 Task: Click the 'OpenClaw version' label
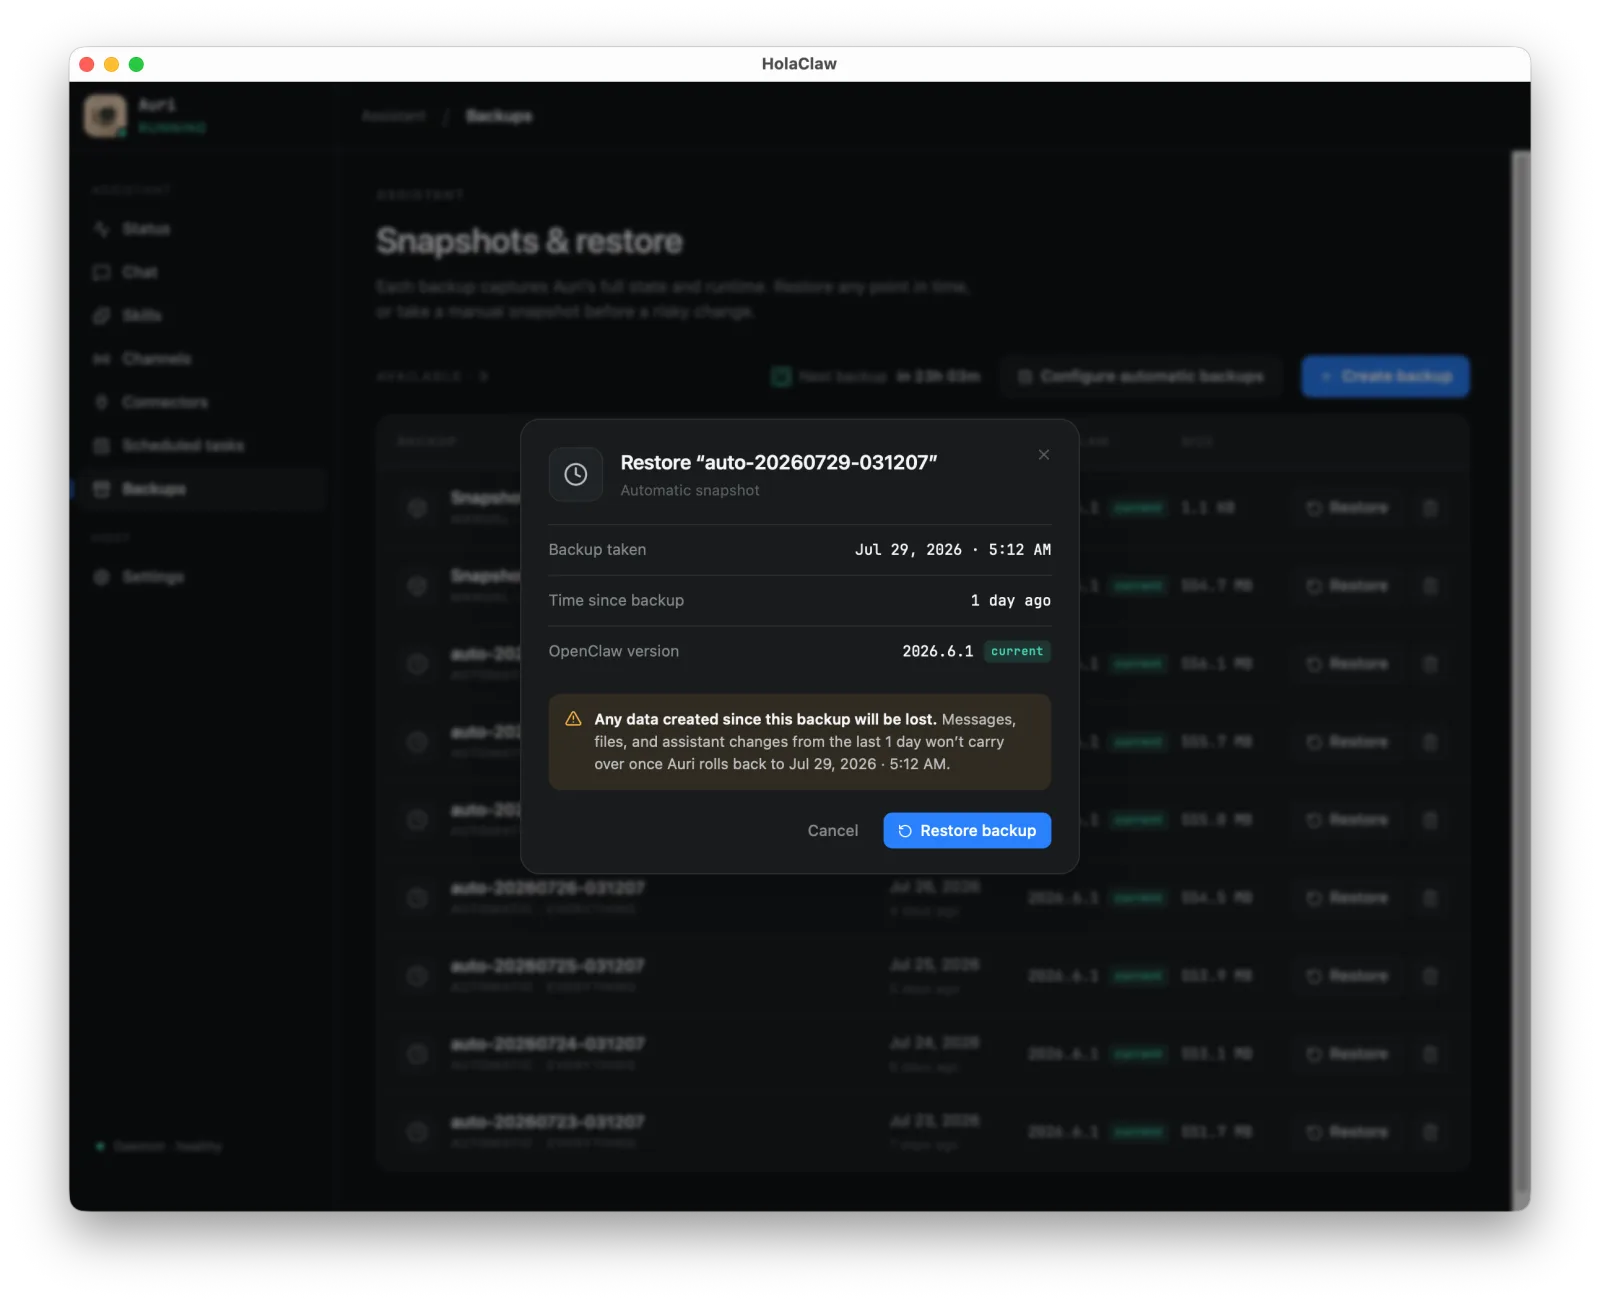pos(614,651)
